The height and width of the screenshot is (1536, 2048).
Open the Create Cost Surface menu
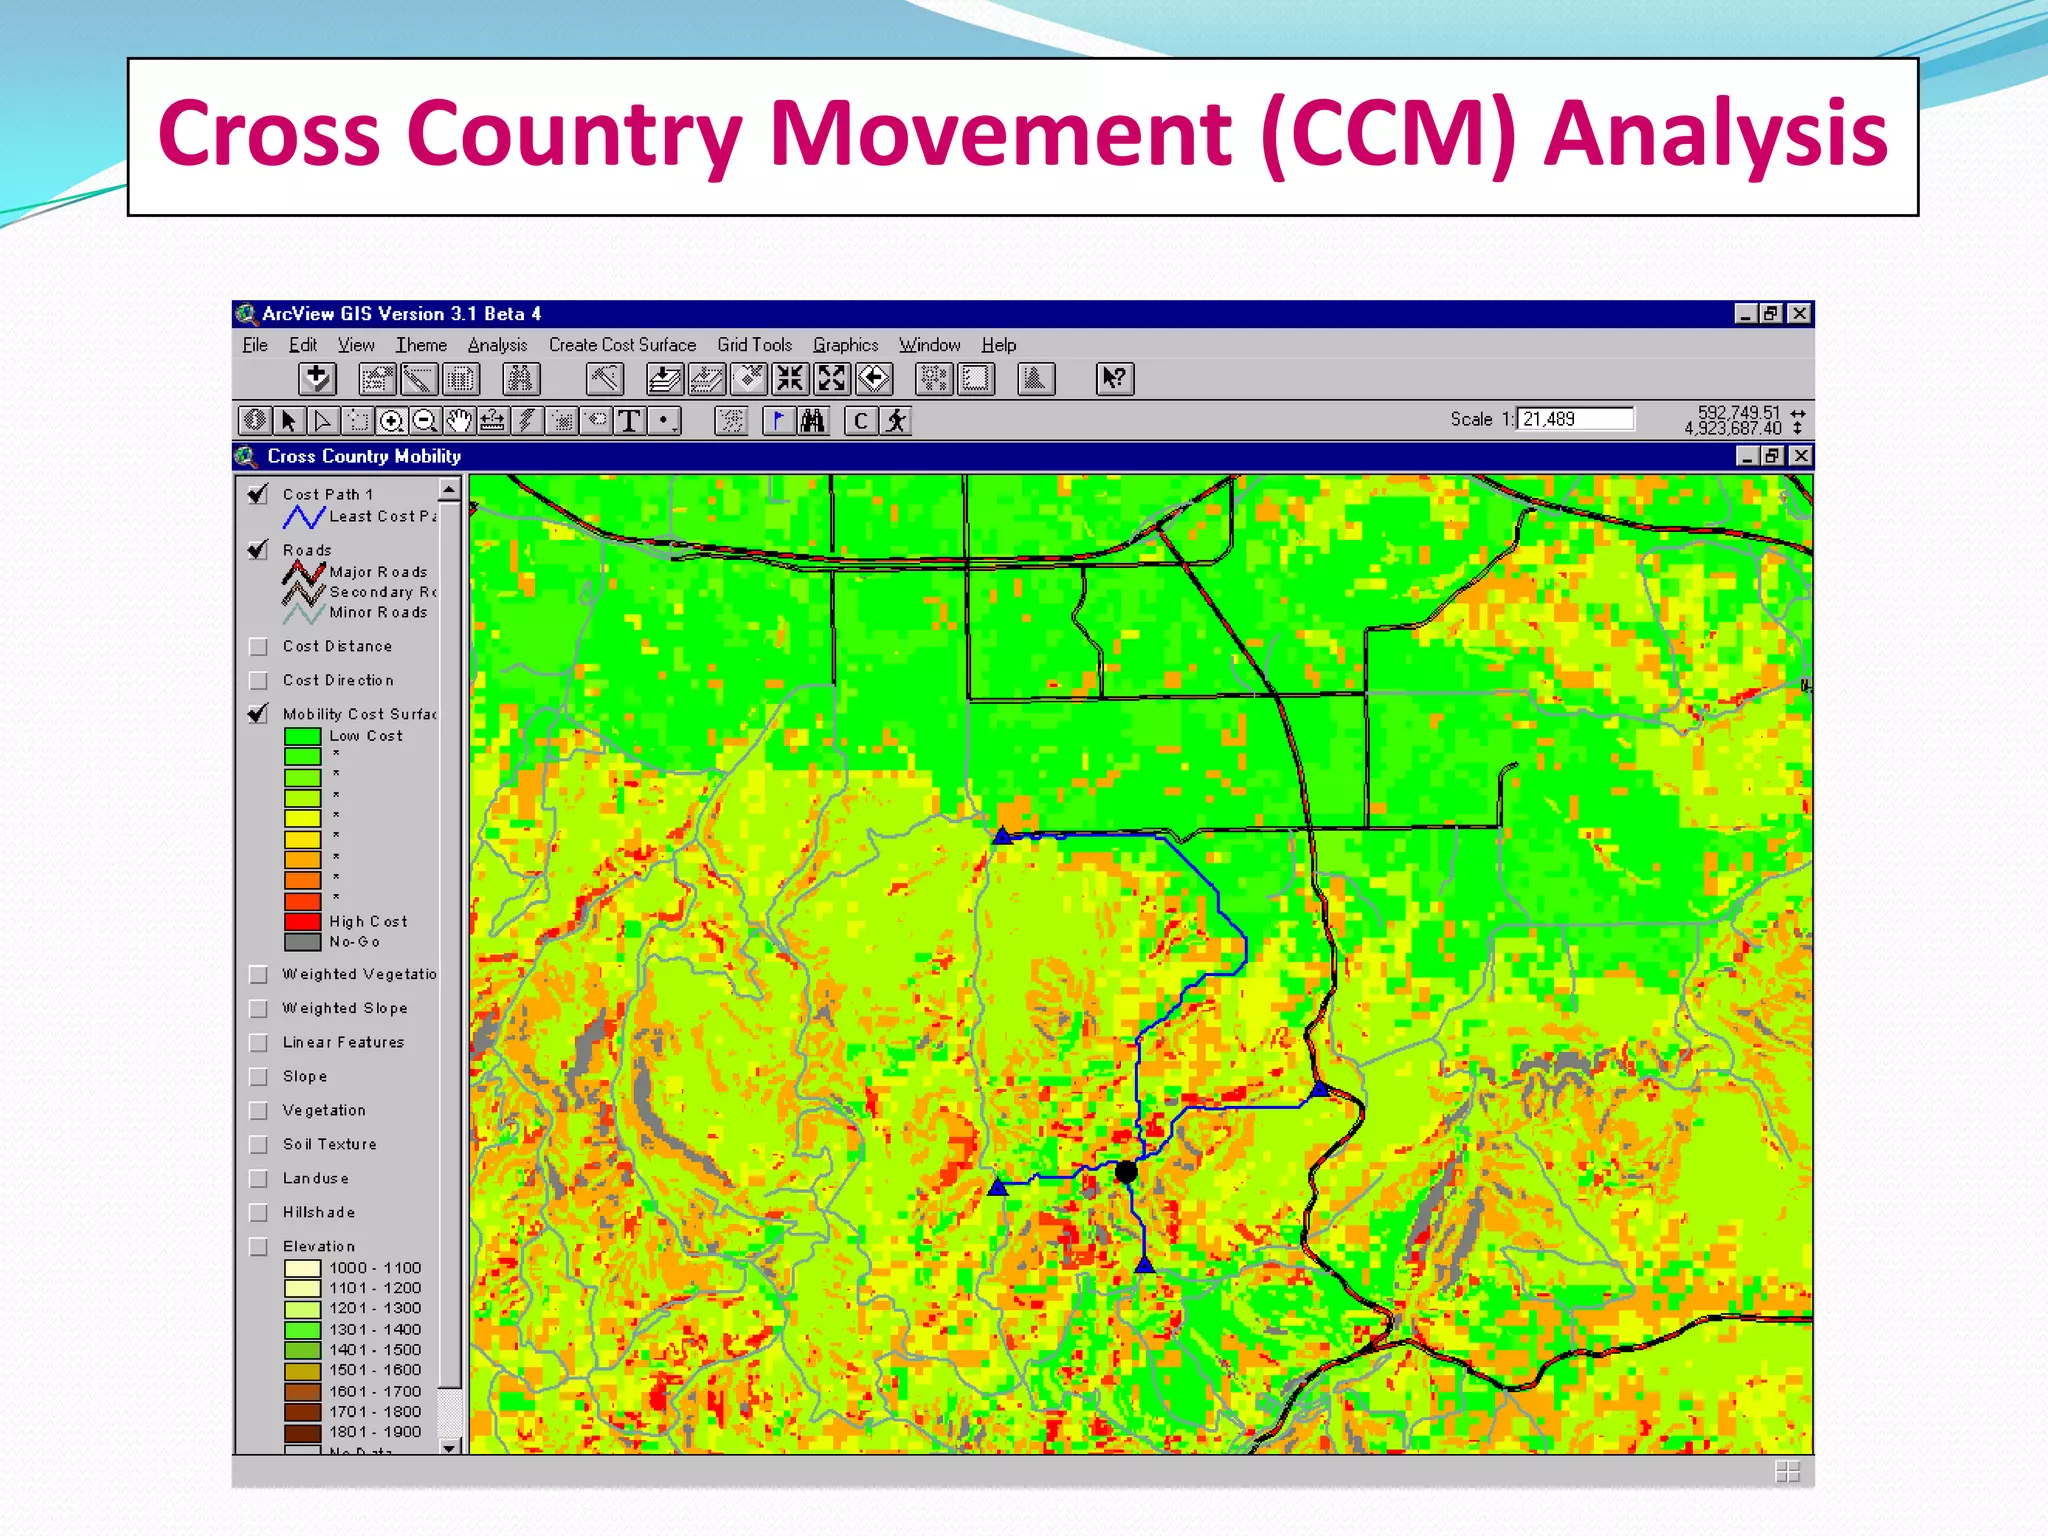point(622,345)
